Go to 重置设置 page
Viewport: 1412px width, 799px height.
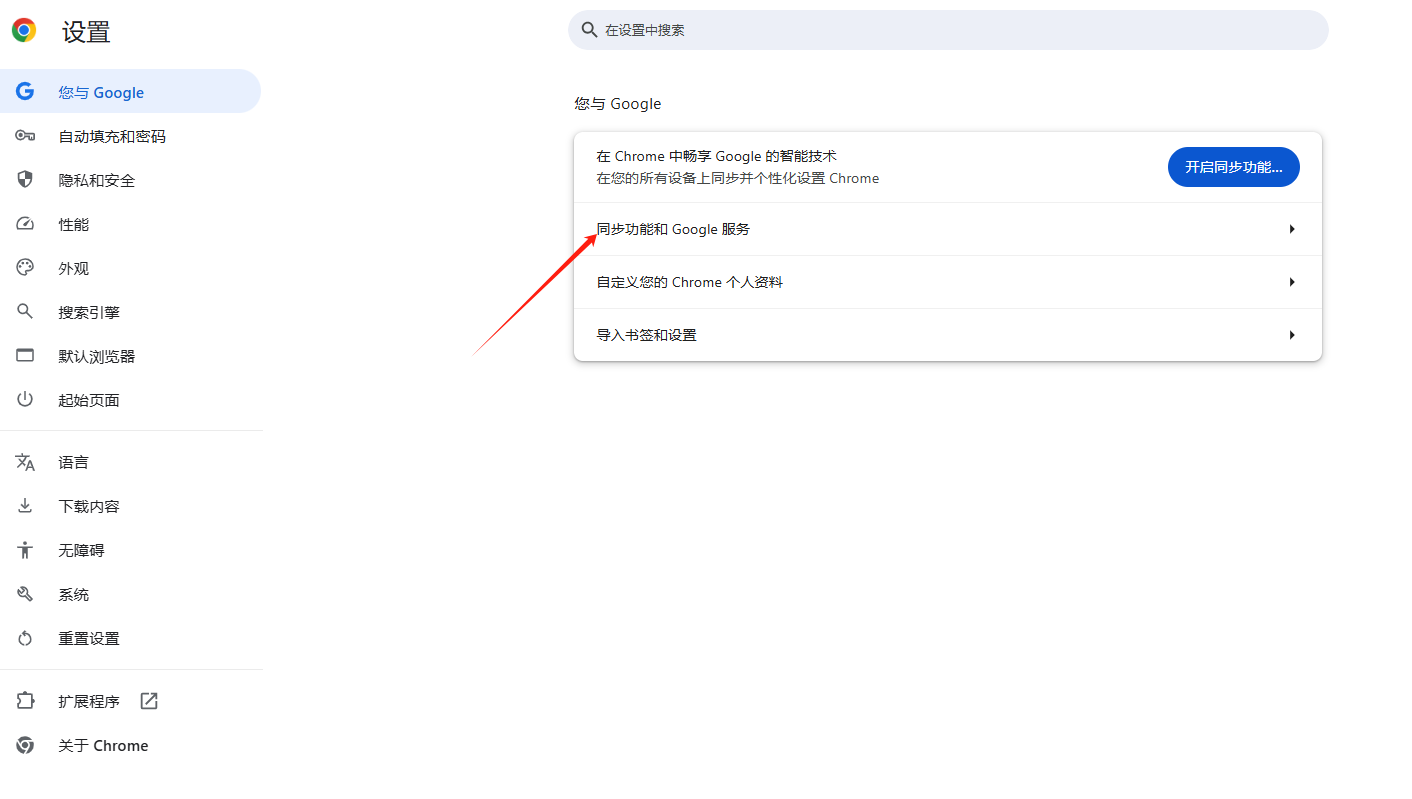130,638
